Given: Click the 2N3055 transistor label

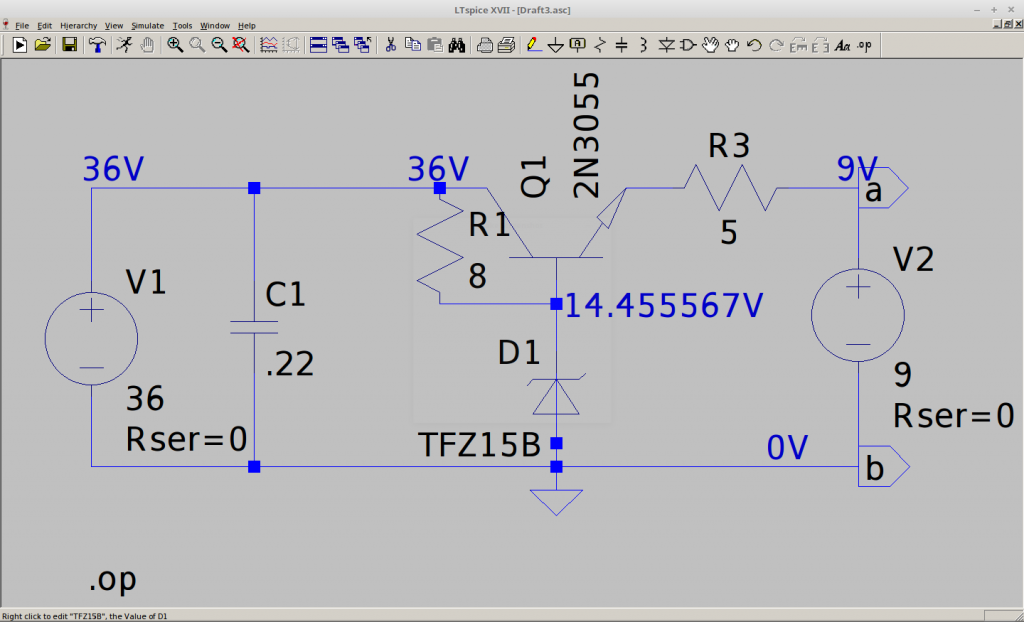Looking at the screenshot, I should point(588,136).
